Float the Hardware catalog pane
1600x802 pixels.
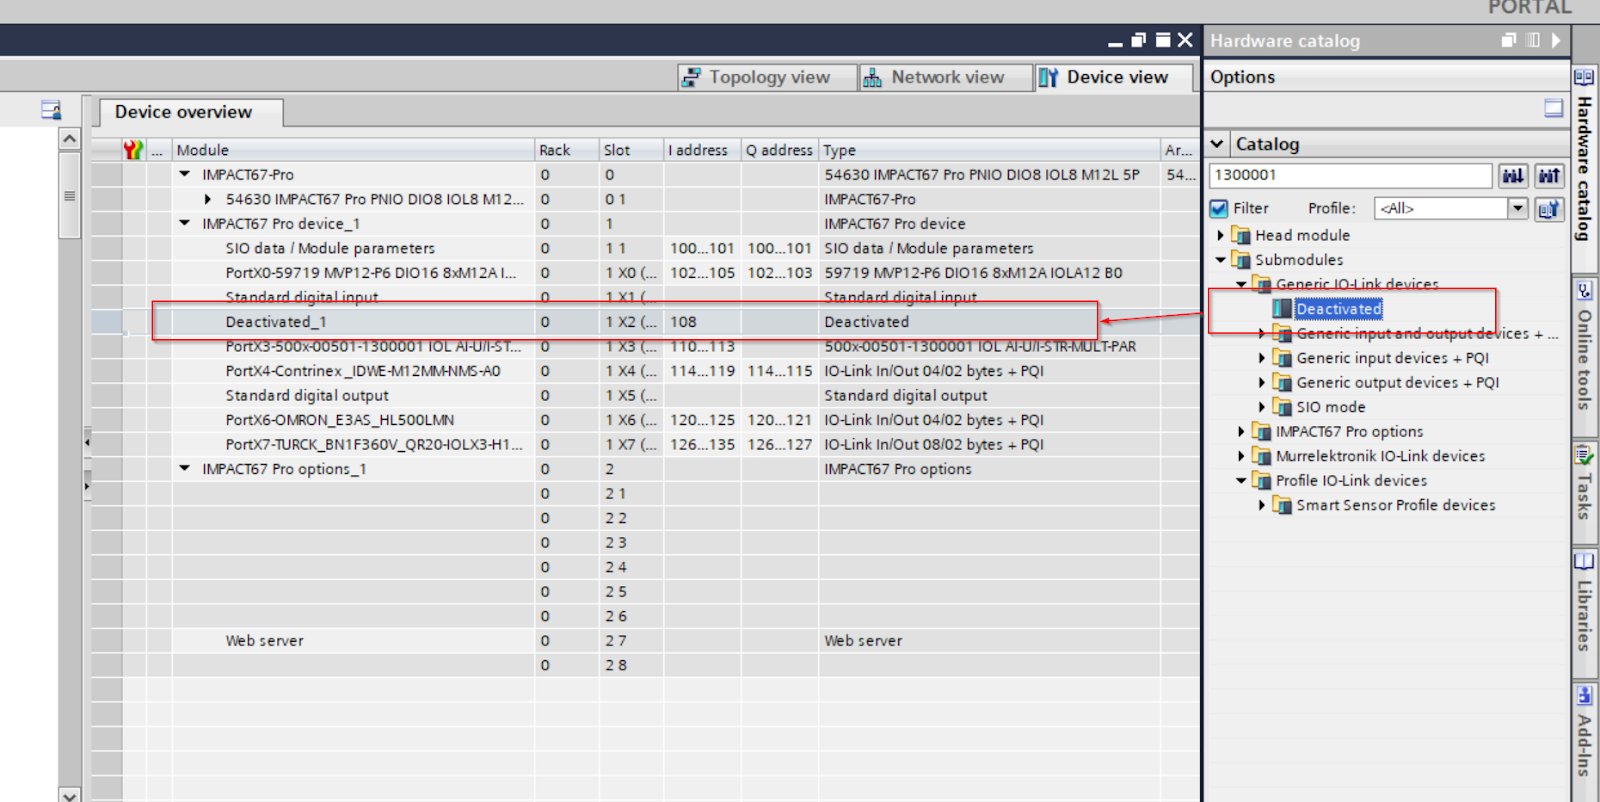coord(1509,40)
